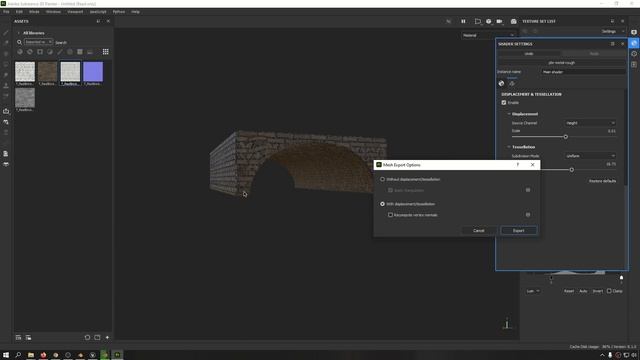Select the Paint brush tool in left toolbar
640x360 pixels.
[x=6, y=33]
